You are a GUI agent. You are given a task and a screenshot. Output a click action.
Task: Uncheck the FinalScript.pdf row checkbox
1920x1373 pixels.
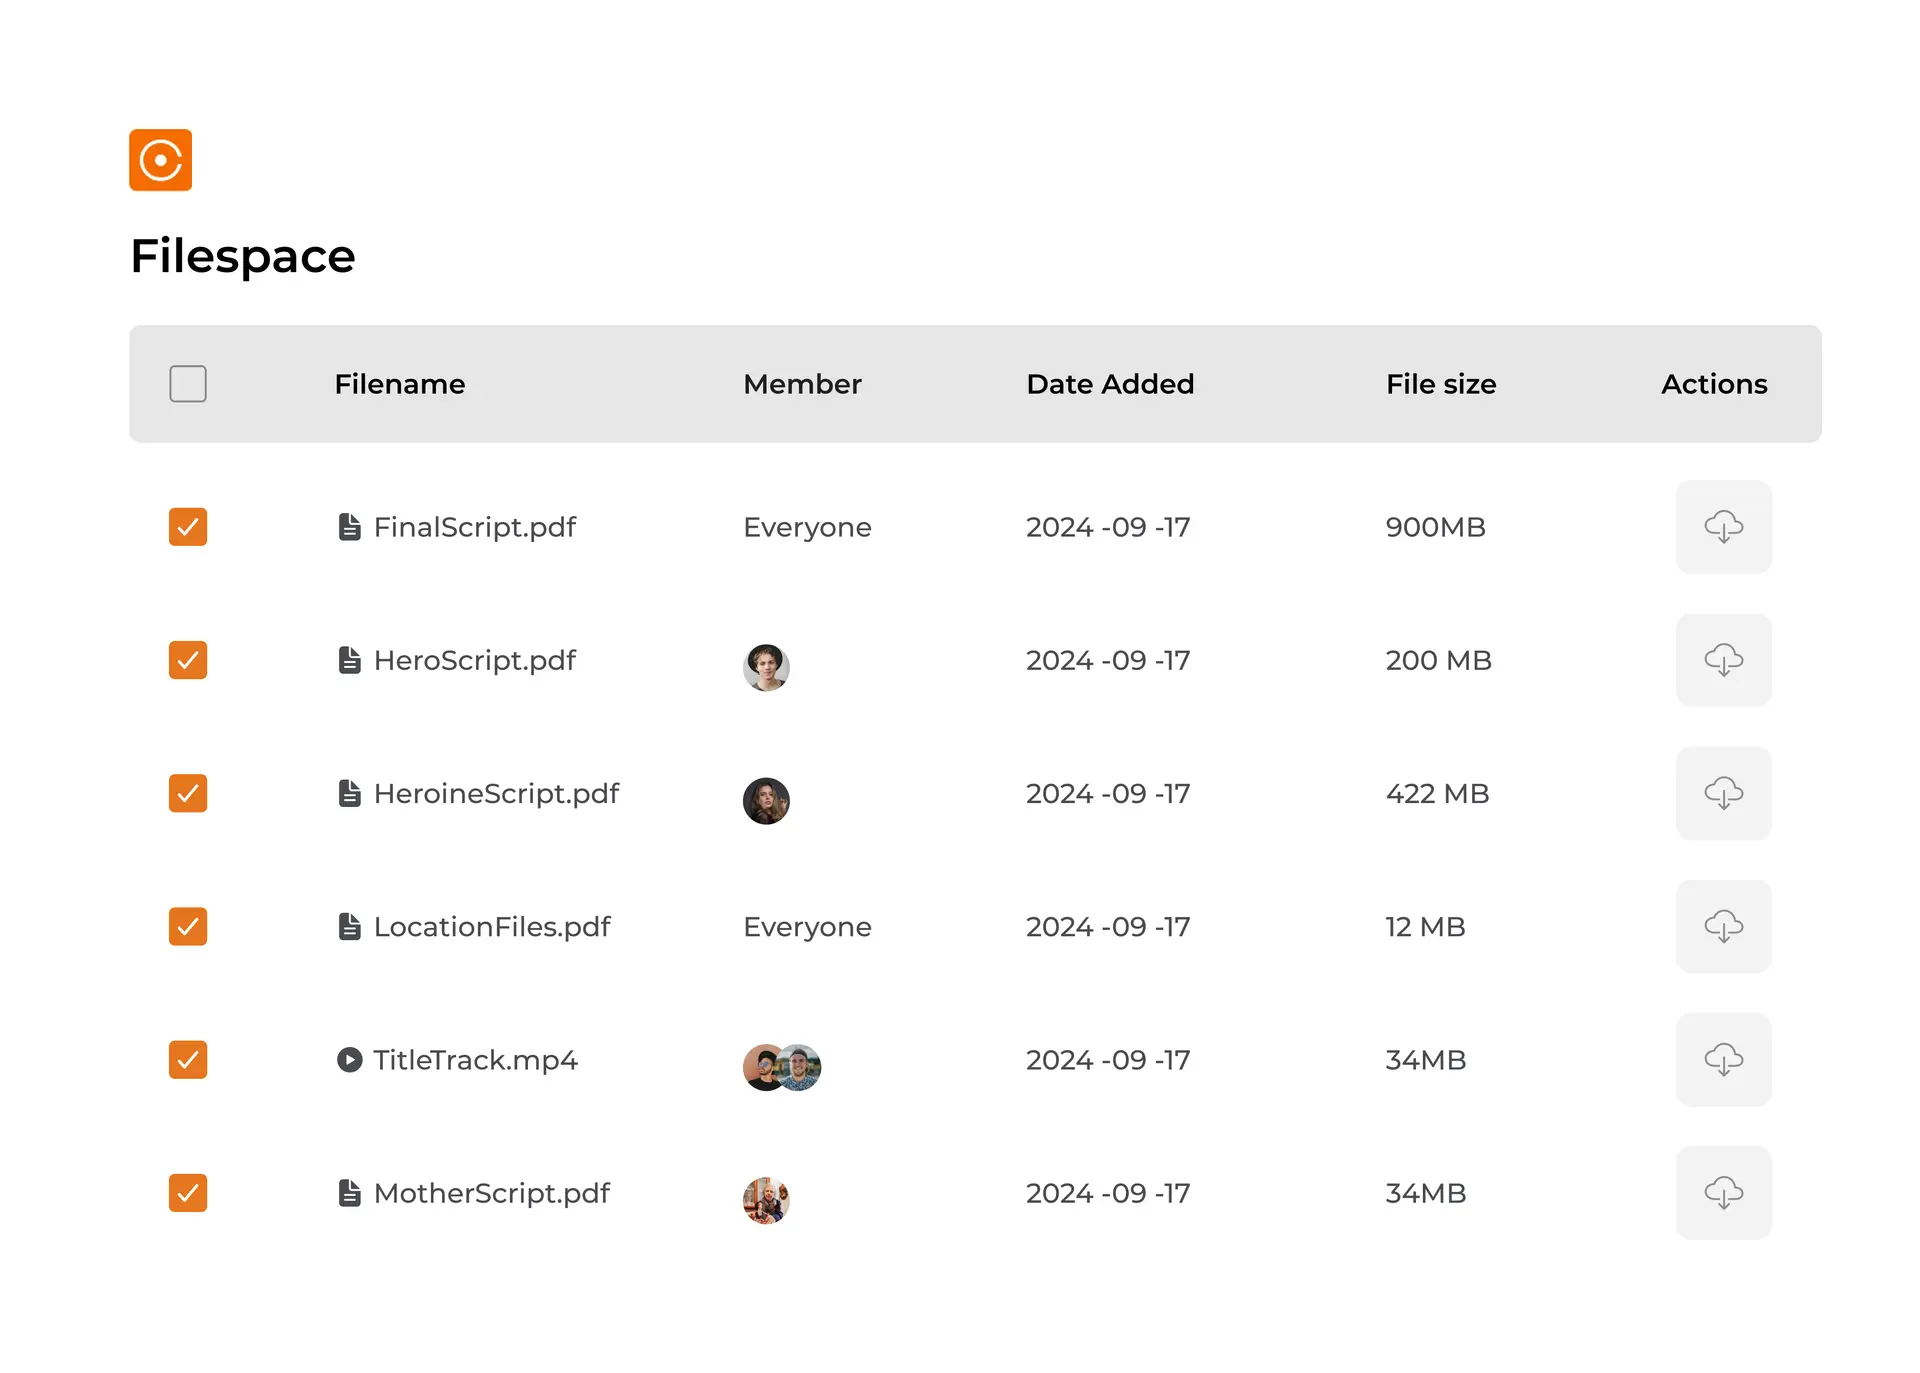pos(188,527)
